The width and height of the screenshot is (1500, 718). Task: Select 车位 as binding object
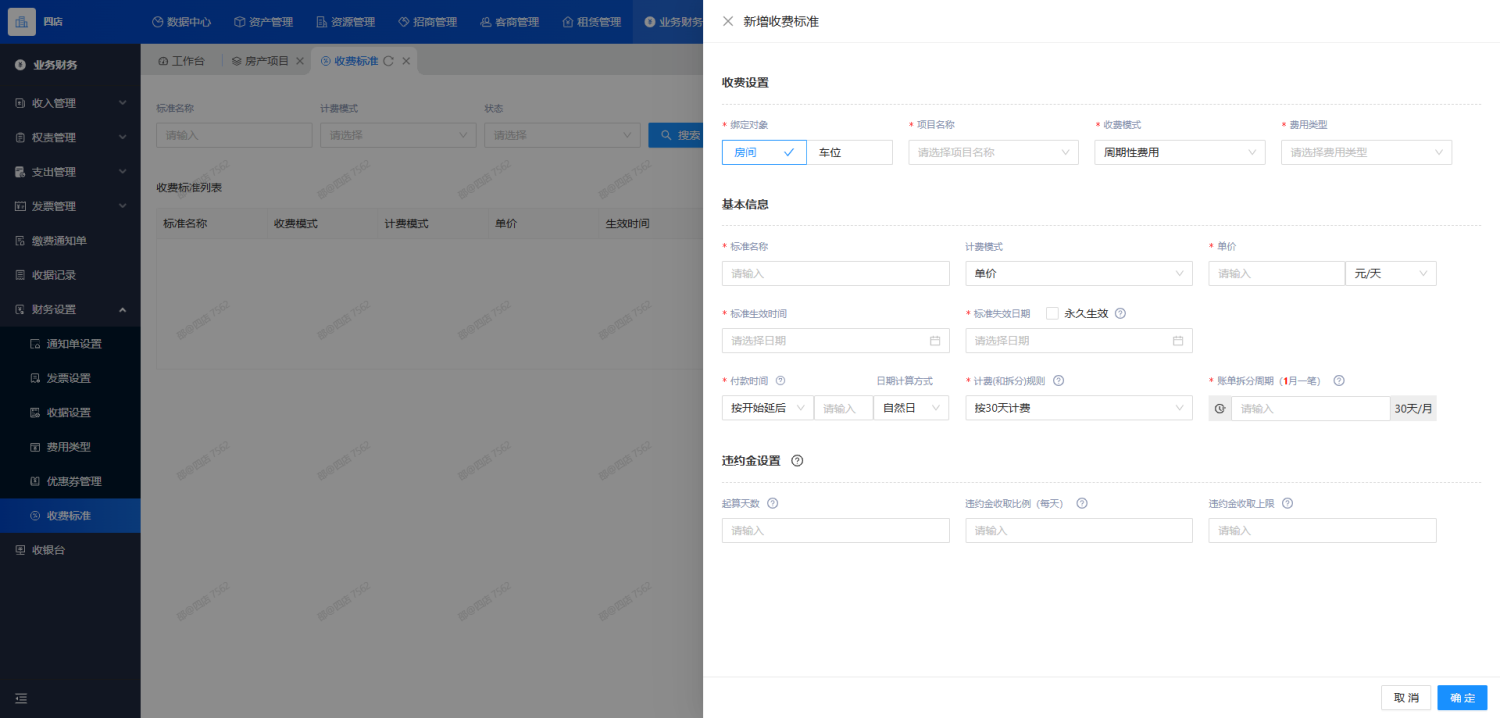pyautogui.click(x=850, y=153)
